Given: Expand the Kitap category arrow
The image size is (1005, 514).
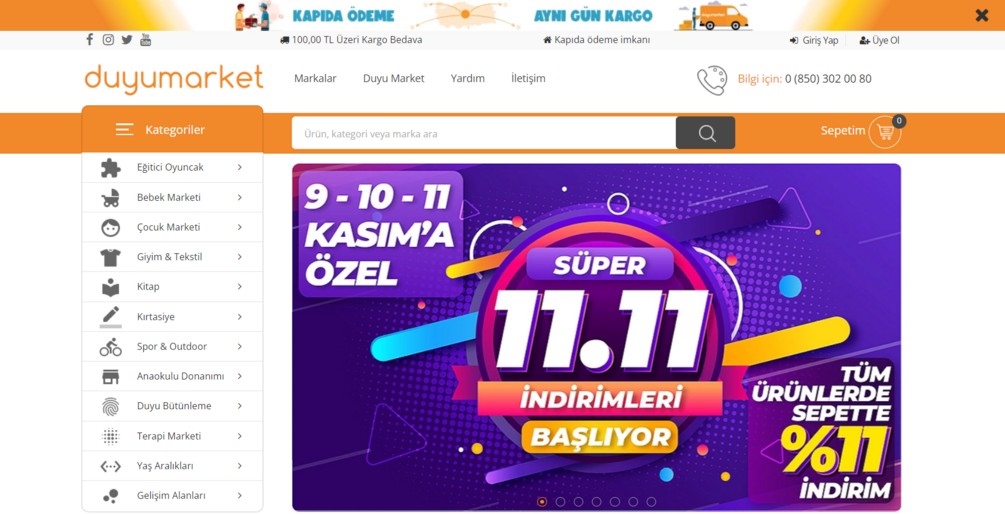Looking at the screenshot, I should click(240, 286).
